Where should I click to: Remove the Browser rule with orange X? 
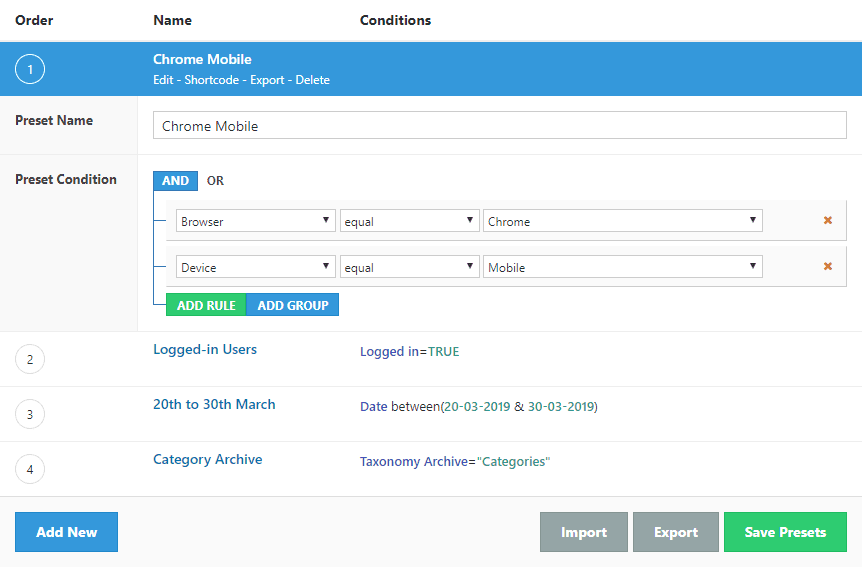click(827, 221)
